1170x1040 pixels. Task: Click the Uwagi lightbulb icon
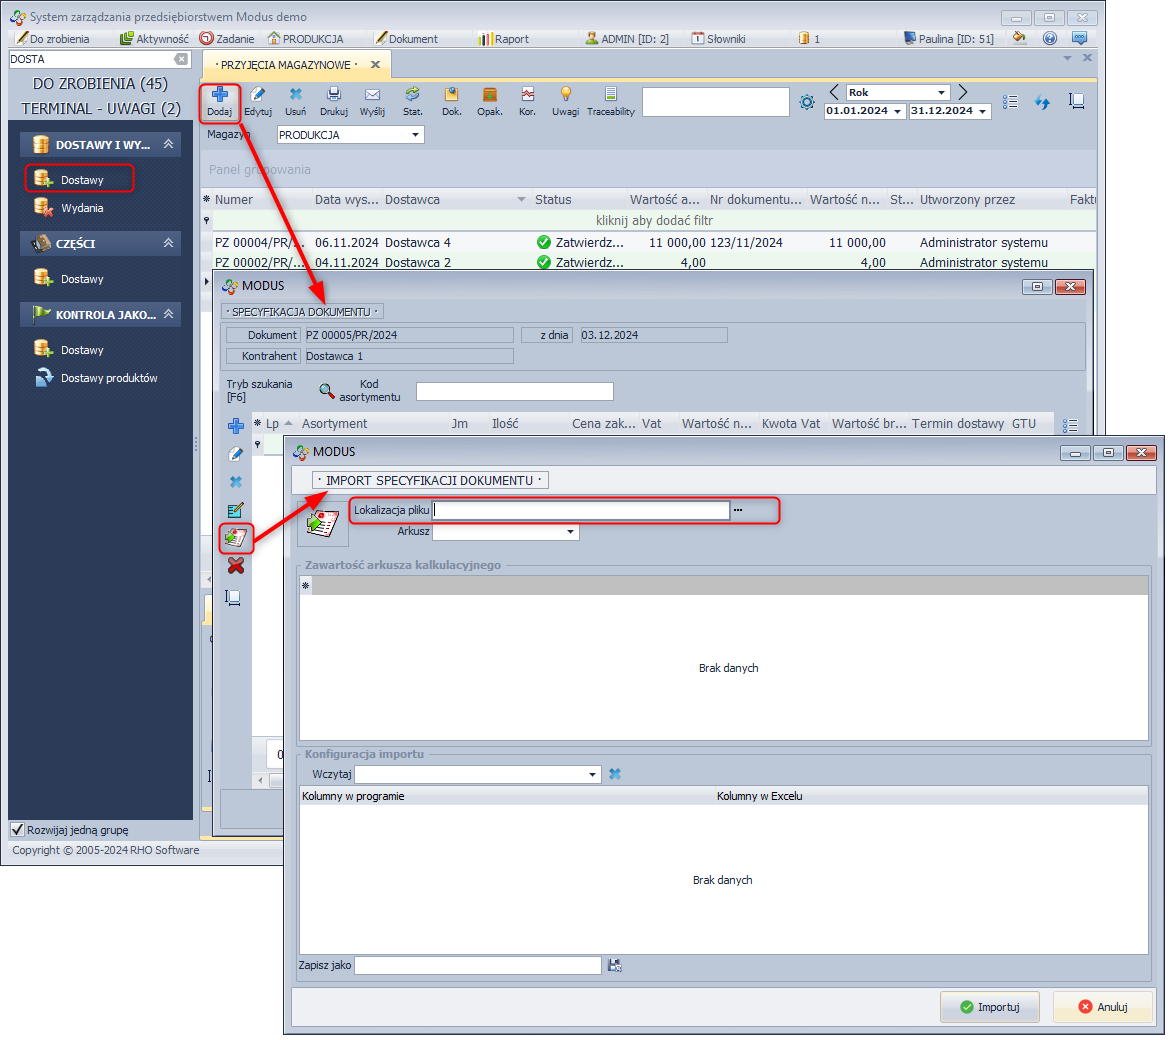coord(565,95)
